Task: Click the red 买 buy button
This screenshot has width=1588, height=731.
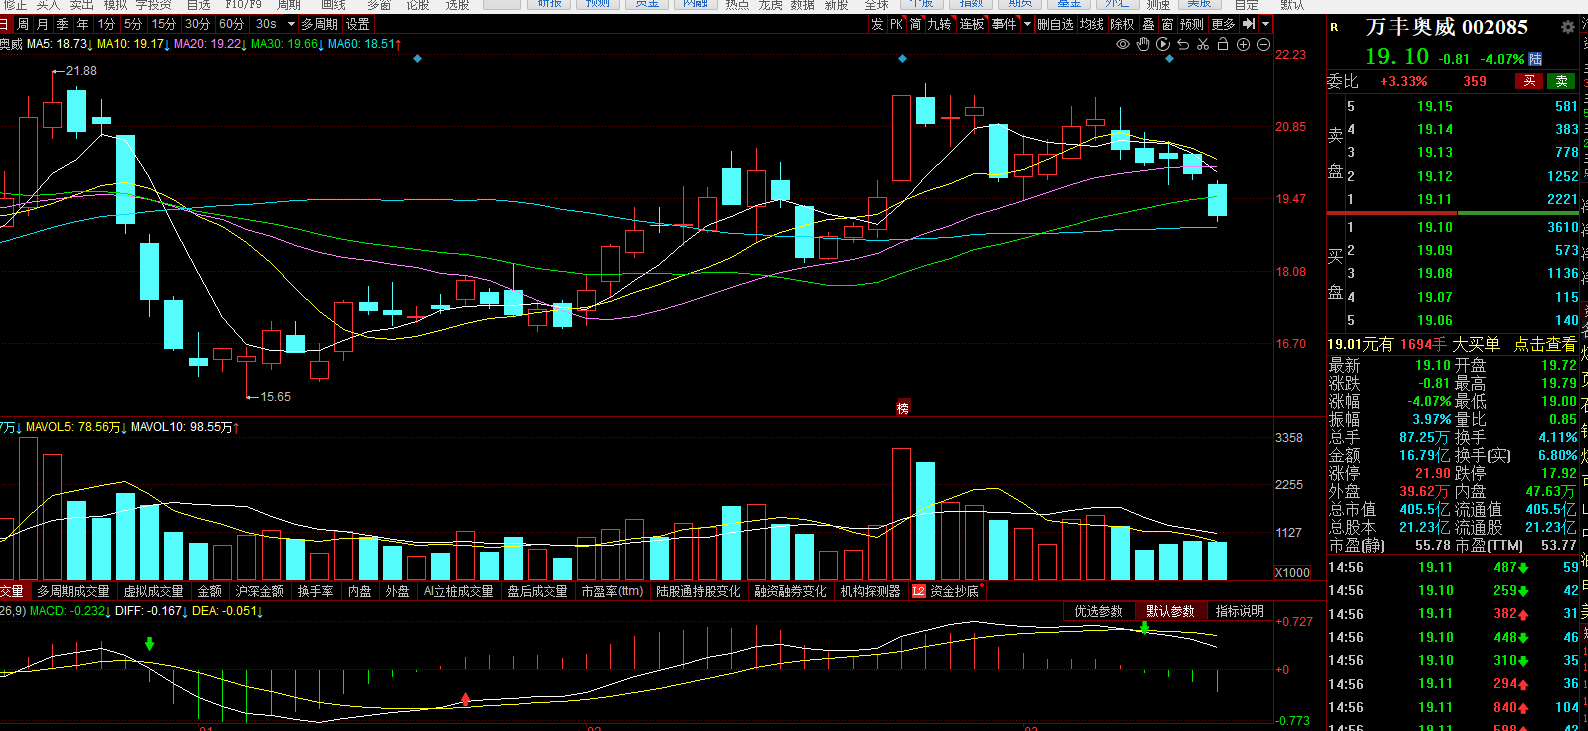Action: point(1529,81)
